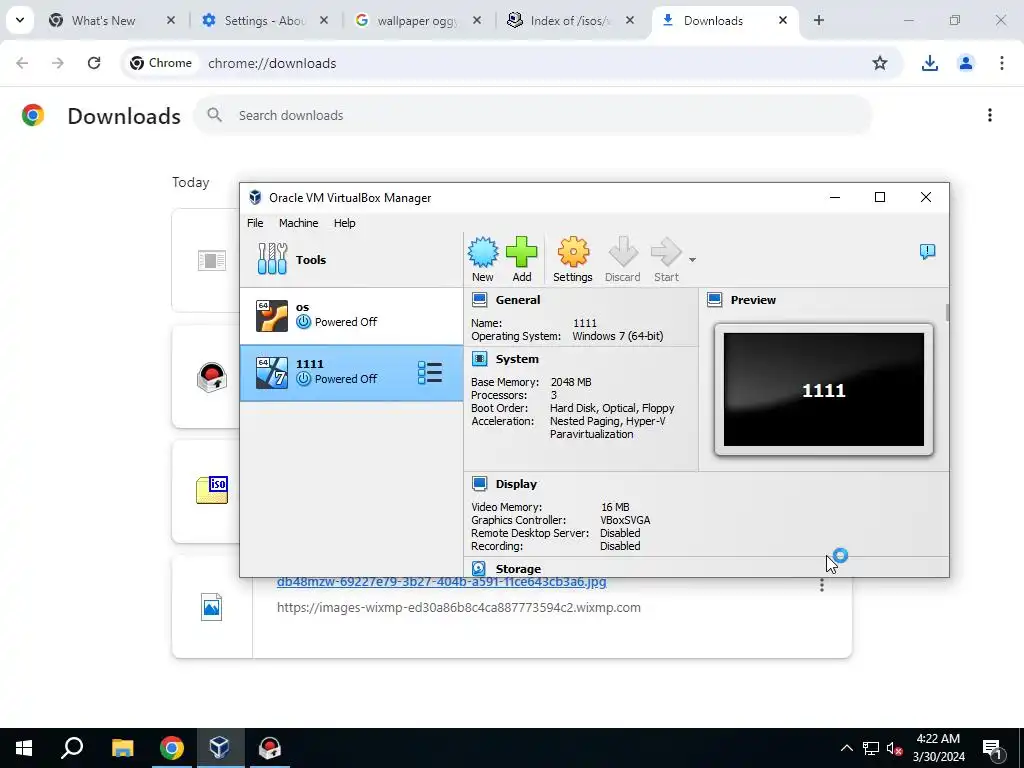Image resolution: width=1024 pixels, height=768 pixels.
Task: Open the downloaded jpg file link
Action: point(441,582)
